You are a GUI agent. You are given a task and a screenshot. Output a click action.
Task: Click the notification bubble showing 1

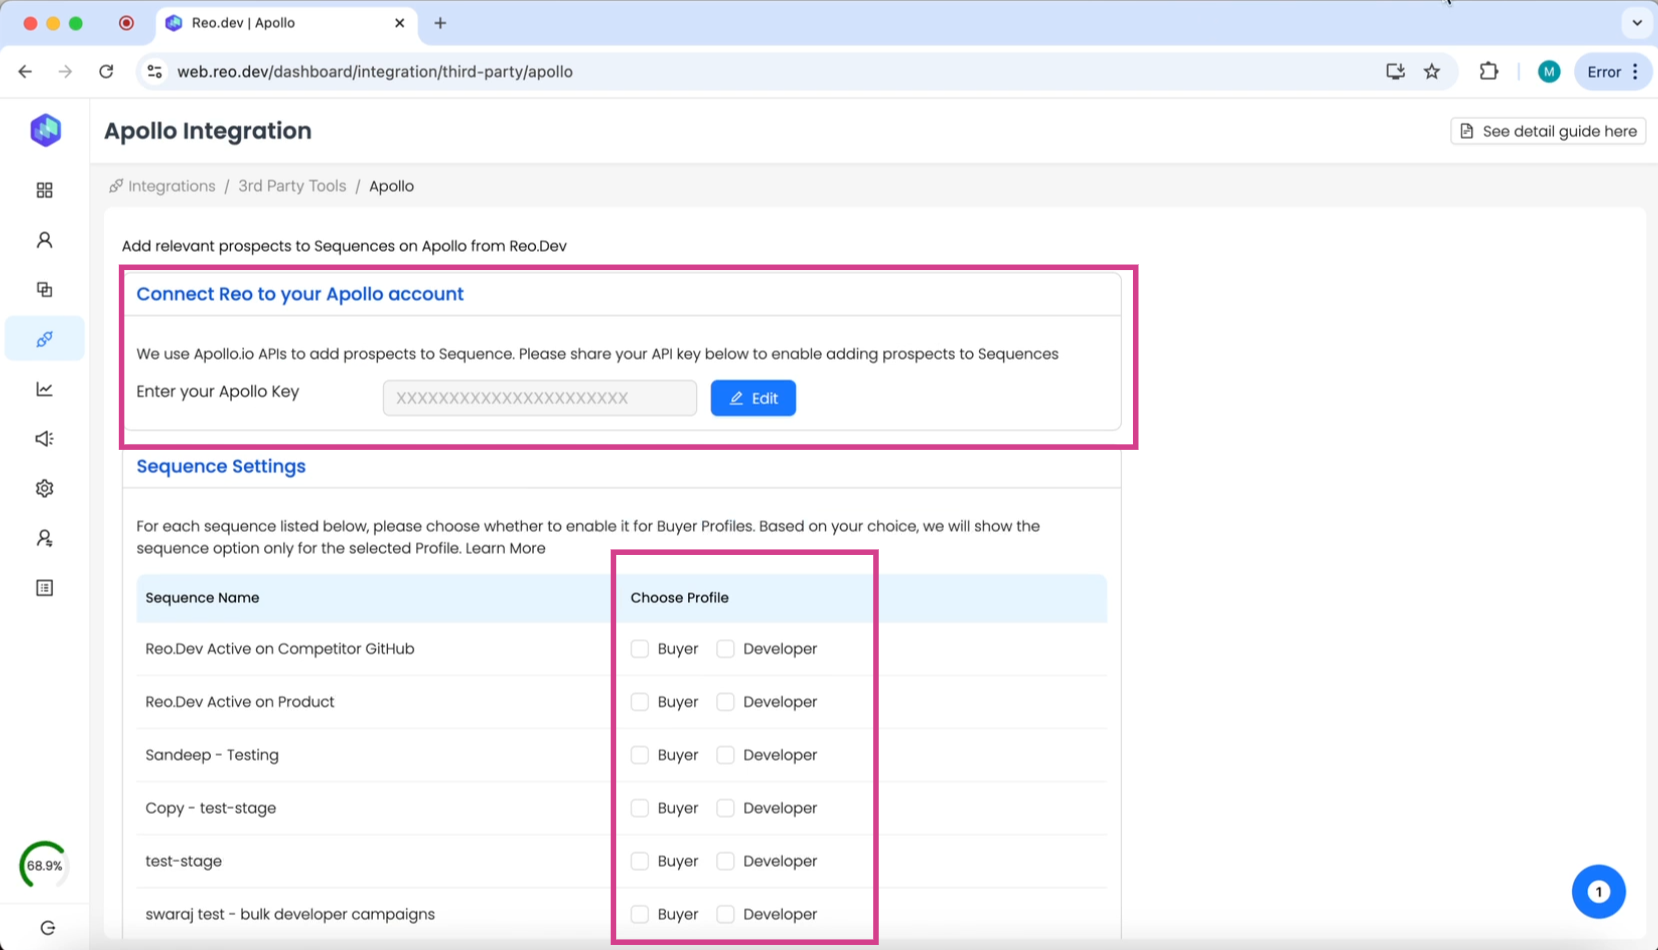point(1598,891)
